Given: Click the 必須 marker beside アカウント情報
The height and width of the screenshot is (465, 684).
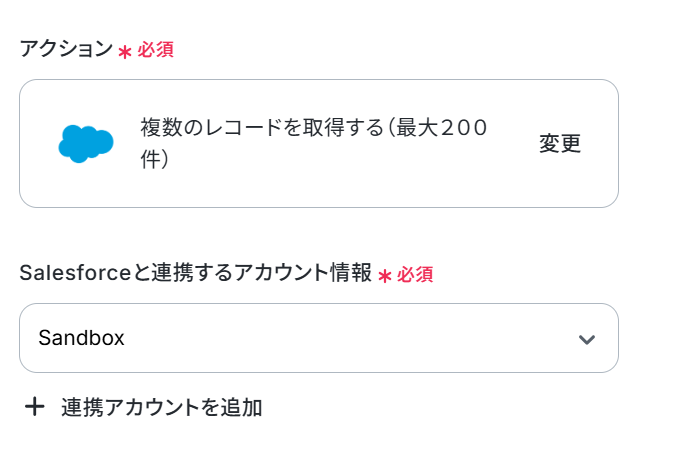Looking at the screenshot, I should pyautogui.click(x=415, y=274).
